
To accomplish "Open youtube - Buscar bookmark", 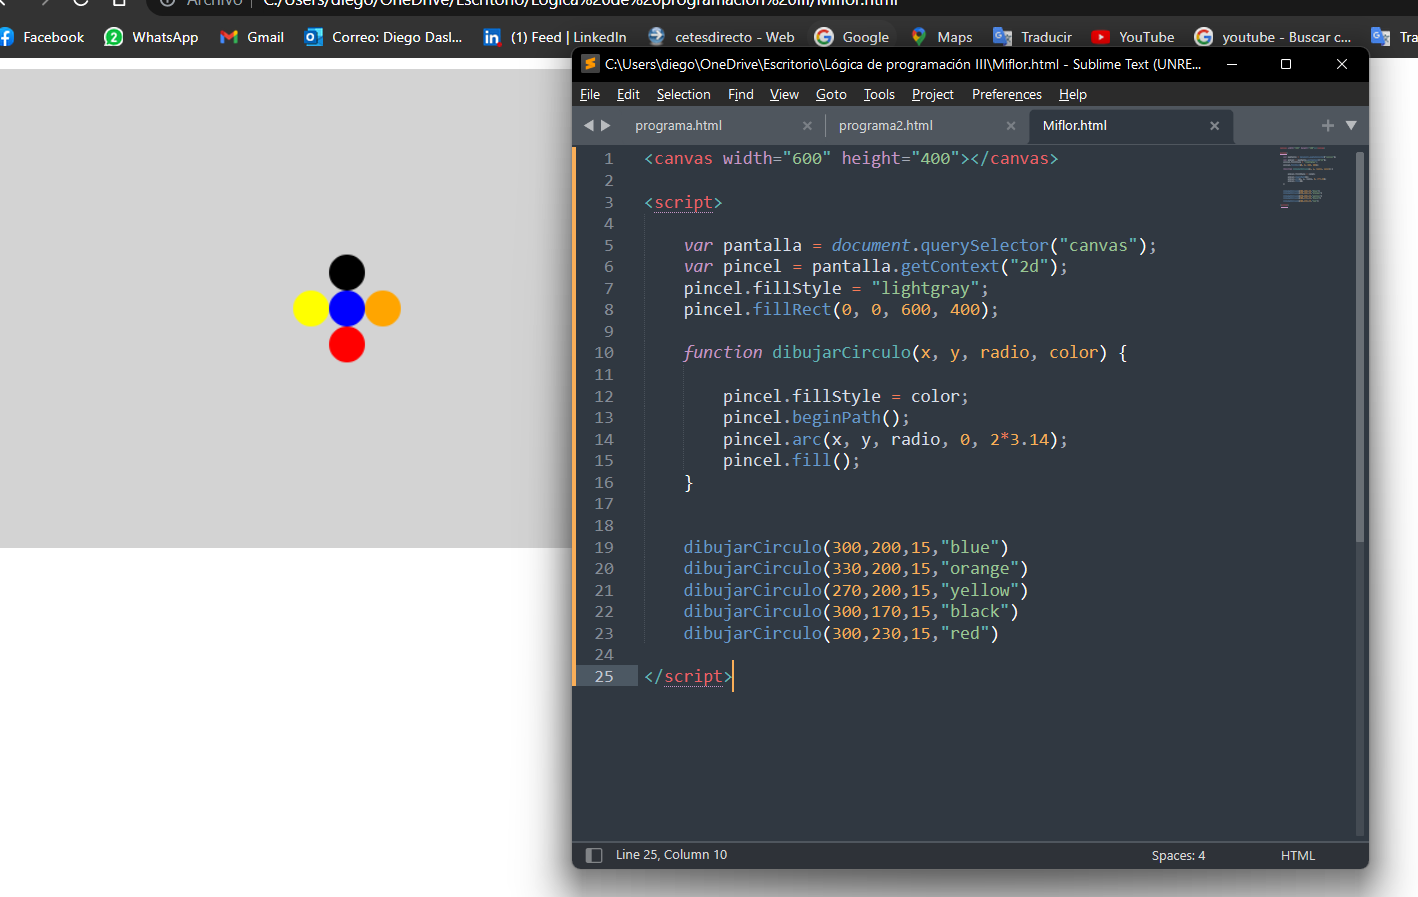I will pyautogui.click(x=1273, y=37).
